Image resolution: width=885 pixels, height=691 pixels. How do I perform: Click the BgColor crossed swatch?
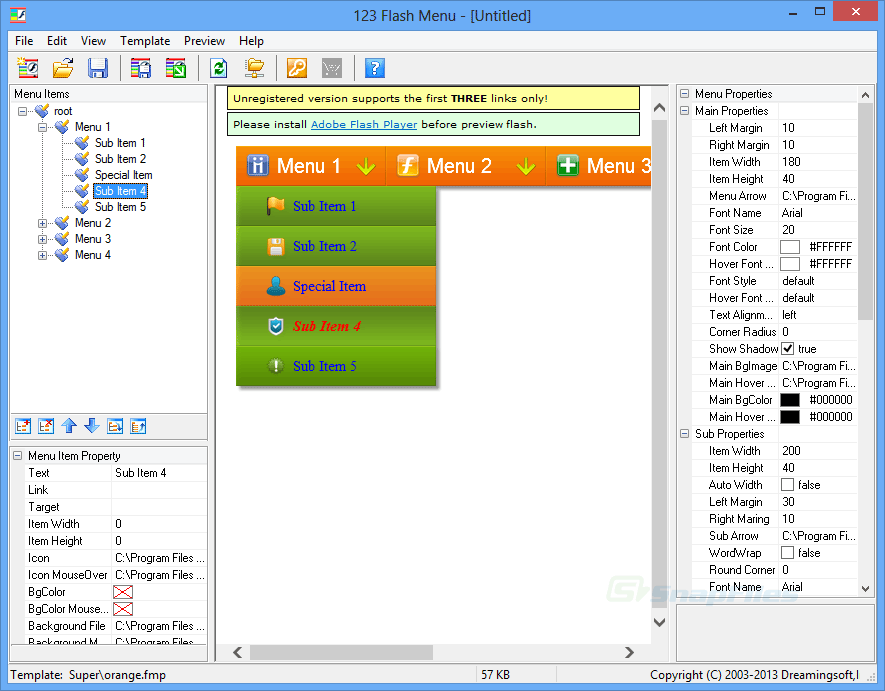123,592
